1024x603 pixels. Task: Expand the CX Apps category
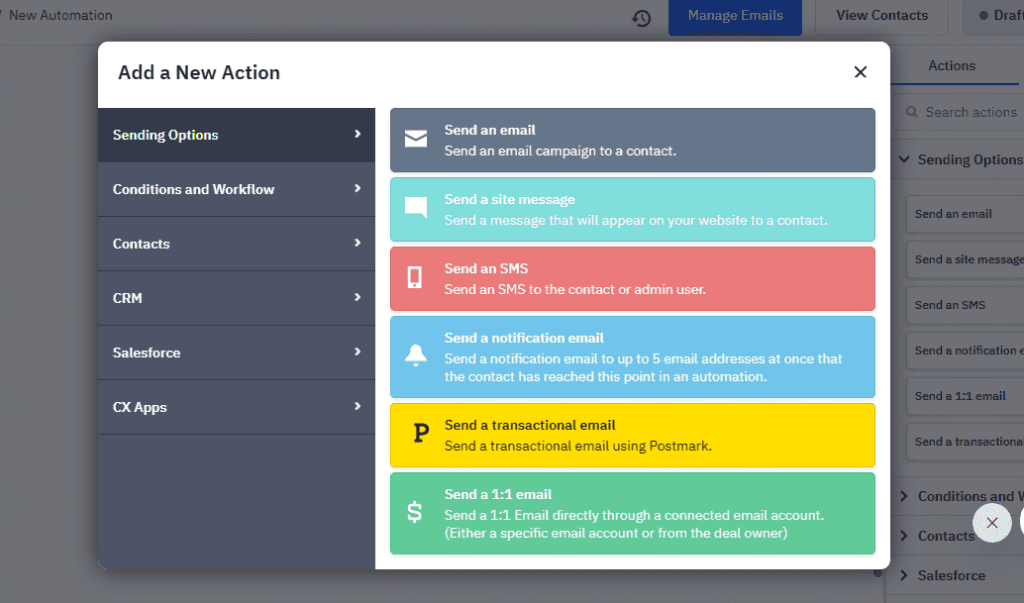(x=236, y=407)
